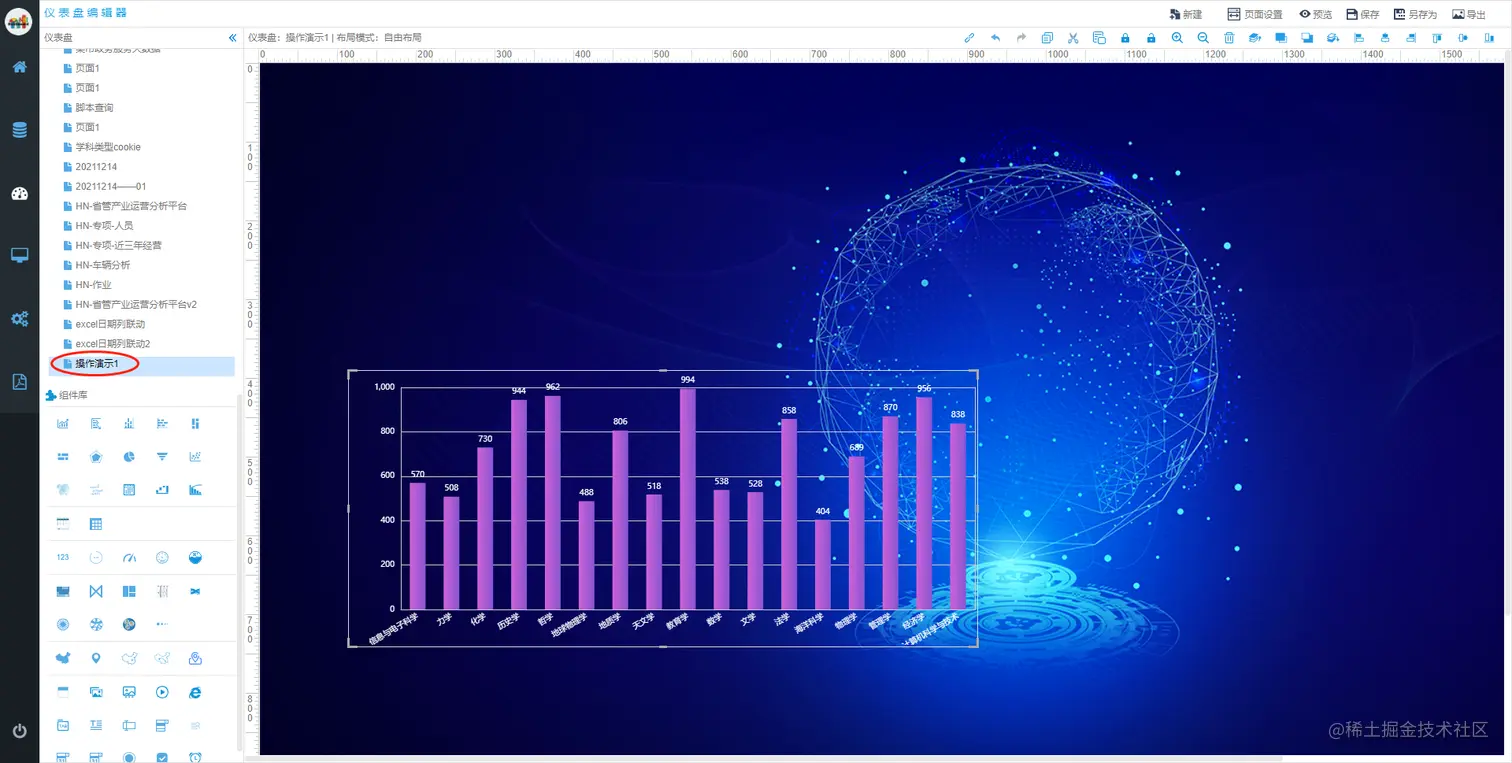Open 页面设置 page settings

pyautogui.click(x=1254, y=14)
